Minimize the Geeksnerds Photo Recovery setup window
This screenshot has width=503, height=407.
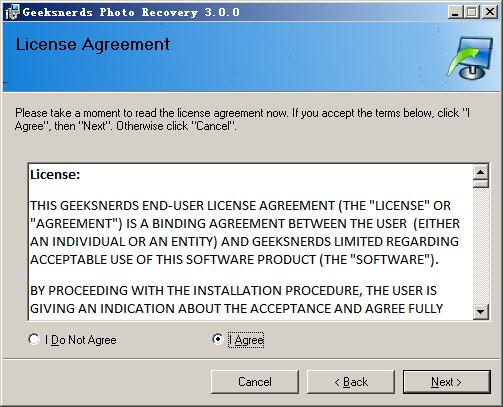[x=455, y=13]
